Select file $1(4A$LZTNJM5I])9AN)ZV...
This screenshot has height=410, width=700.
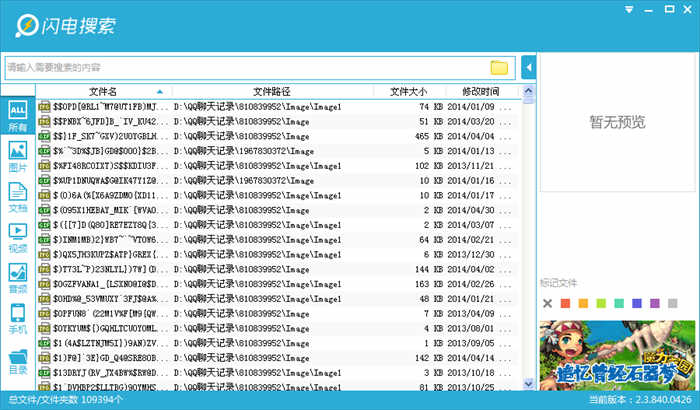(x=279, y=343)
